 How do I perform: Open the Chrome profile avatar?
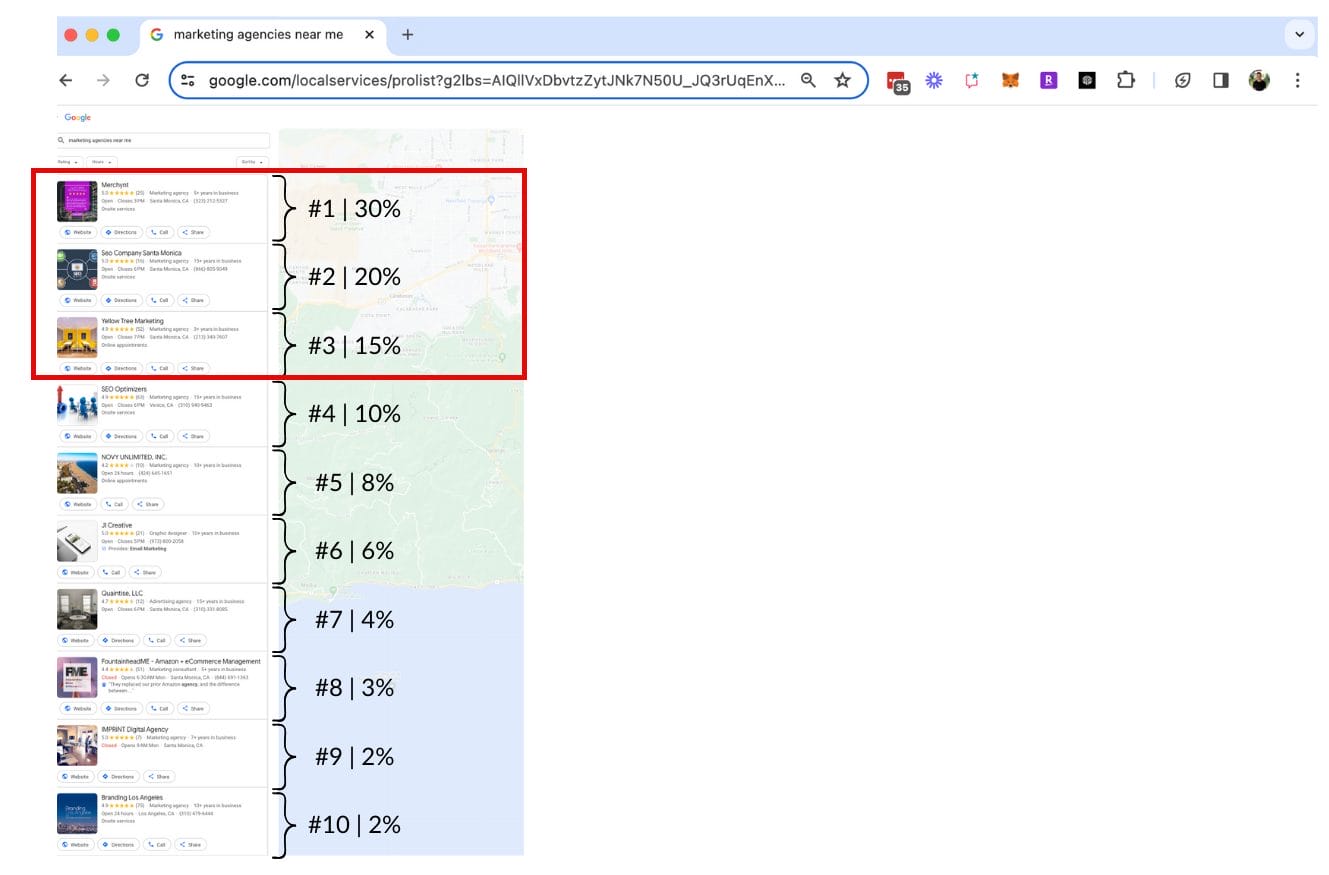(x=1259, y=81)
